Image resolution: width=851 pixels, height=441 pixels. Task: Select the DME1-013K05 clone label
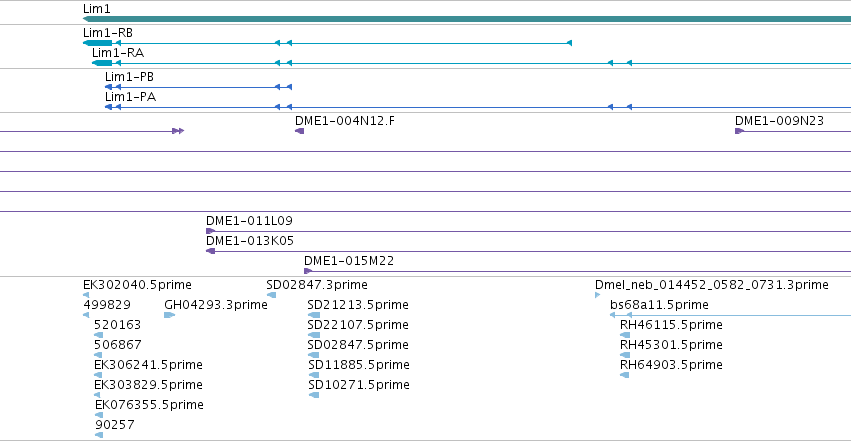[250, 241]
